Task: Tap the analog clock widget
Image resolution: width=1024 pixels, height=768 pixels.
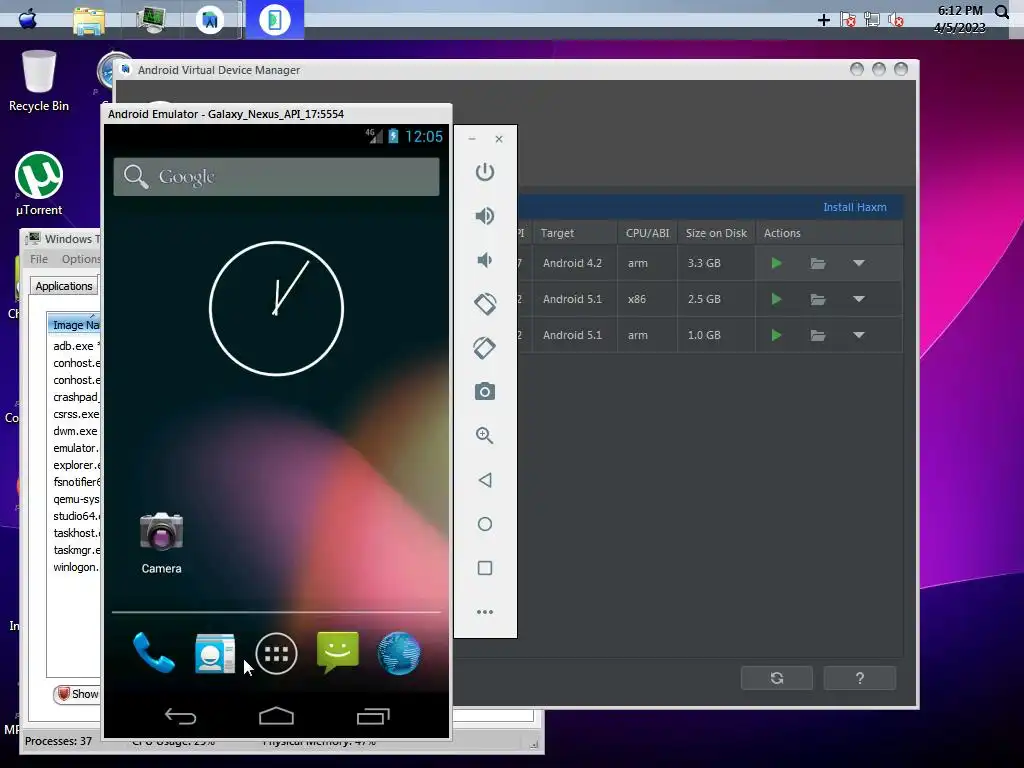Action: (276, 308)
